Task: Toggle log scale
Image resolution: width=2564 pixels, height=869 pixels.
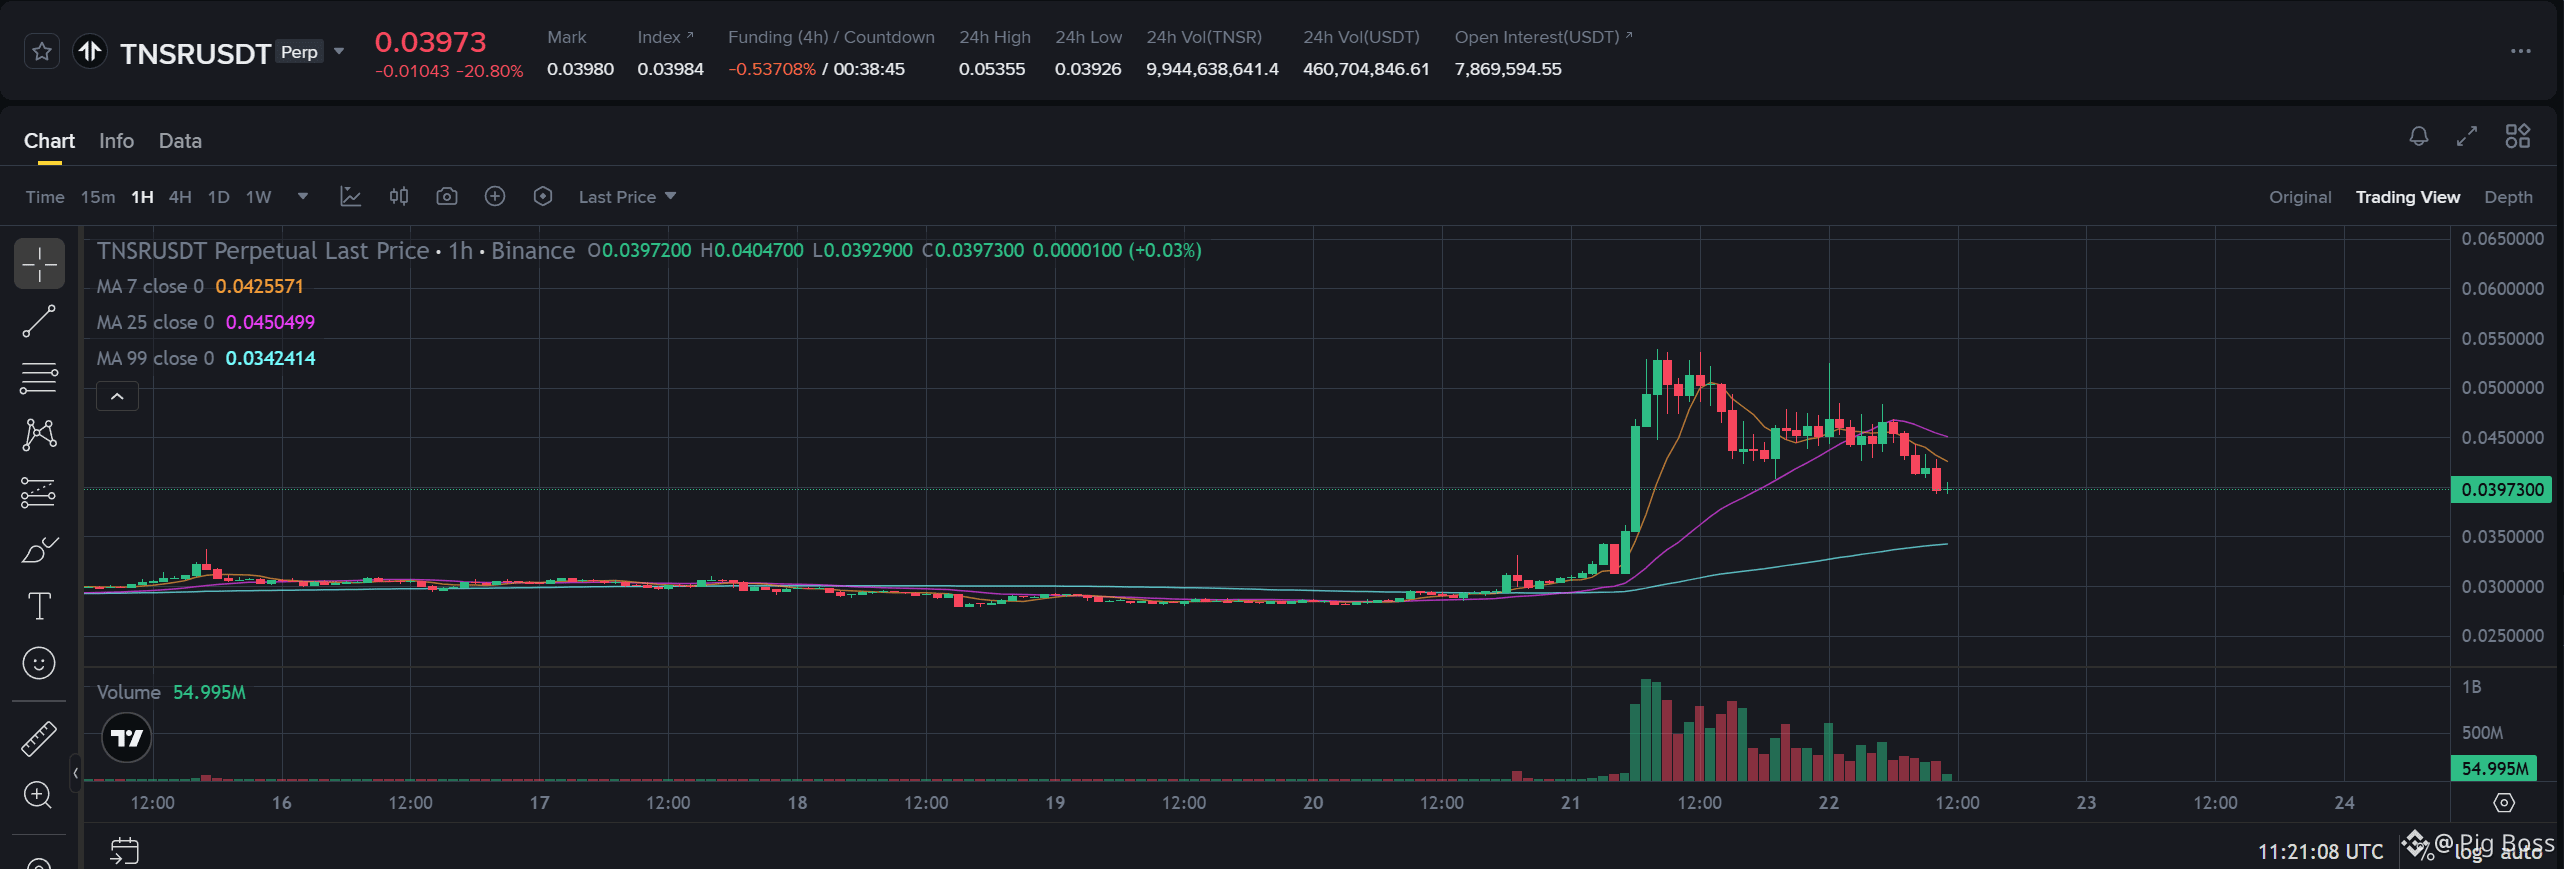Action: 2469,853
